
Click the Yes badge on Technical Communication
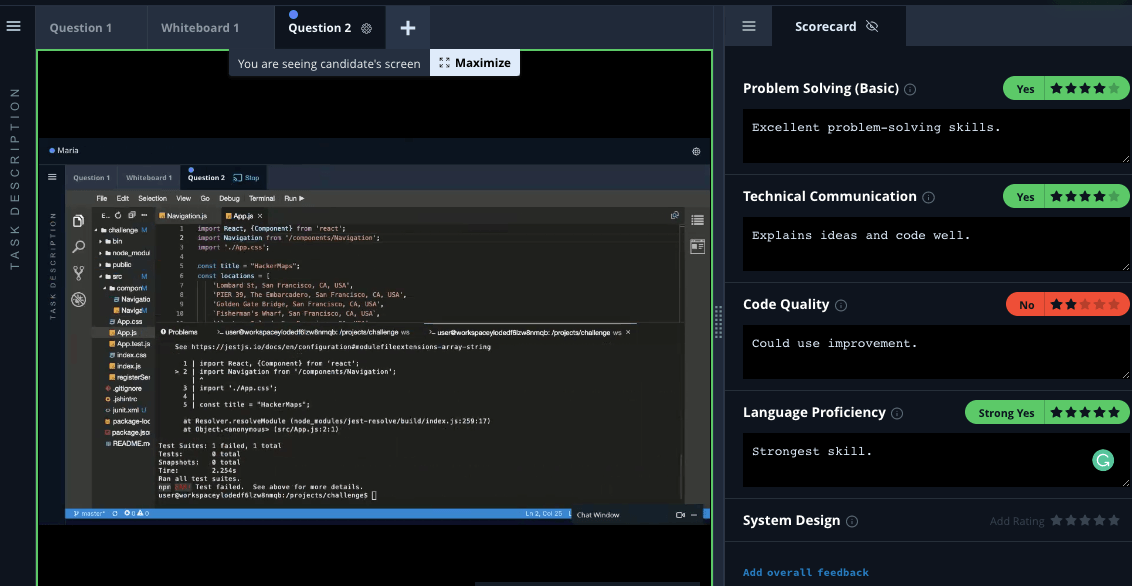coord(1024,196)
